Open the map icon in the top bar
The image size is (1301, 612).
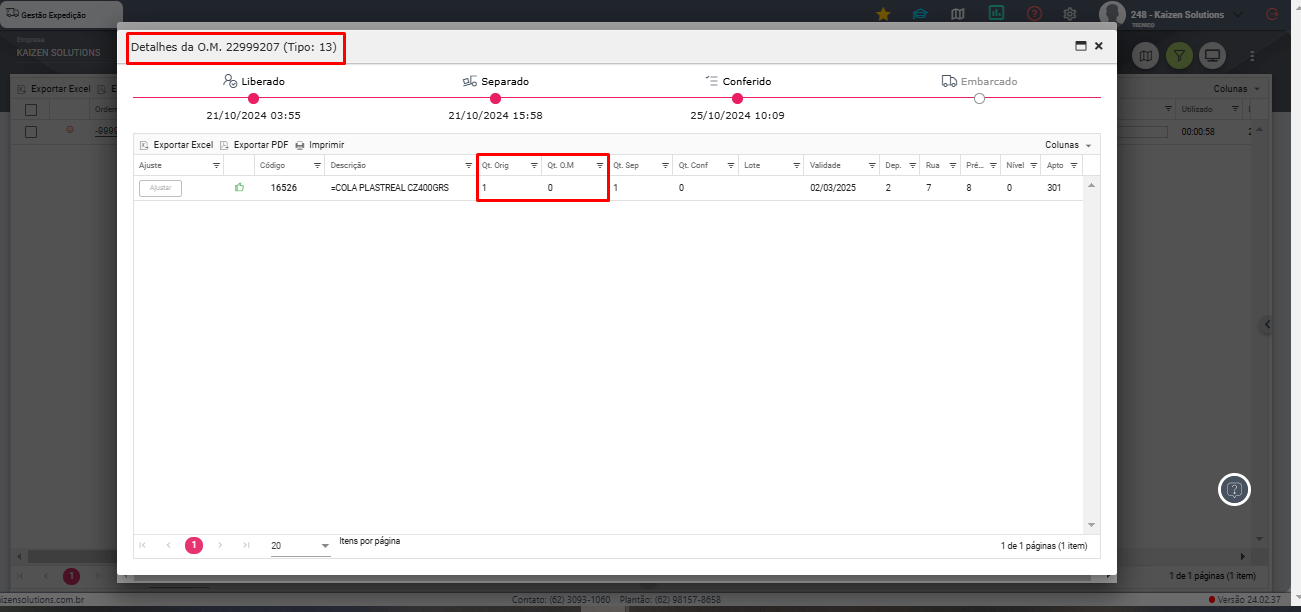click(958, 14)
